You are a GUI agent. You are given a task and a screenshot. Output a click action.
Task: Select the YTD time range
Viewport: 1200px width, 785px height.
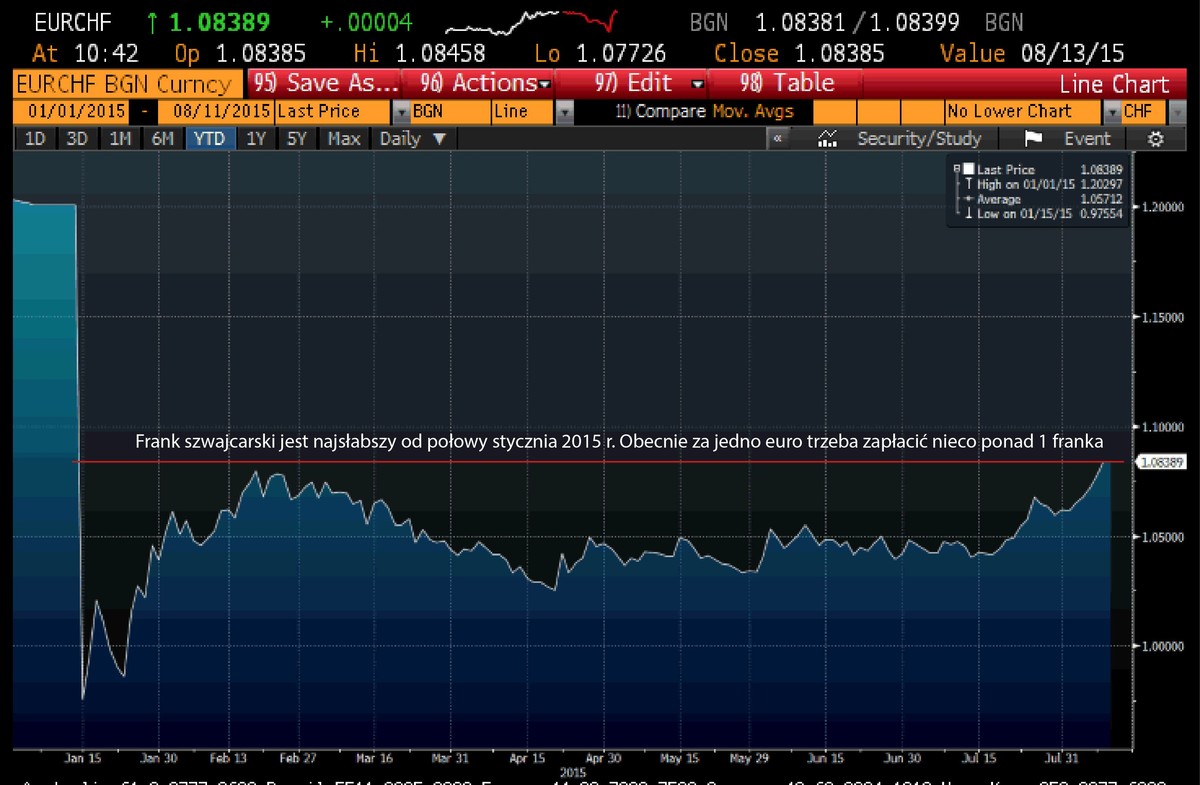point(209,139)
